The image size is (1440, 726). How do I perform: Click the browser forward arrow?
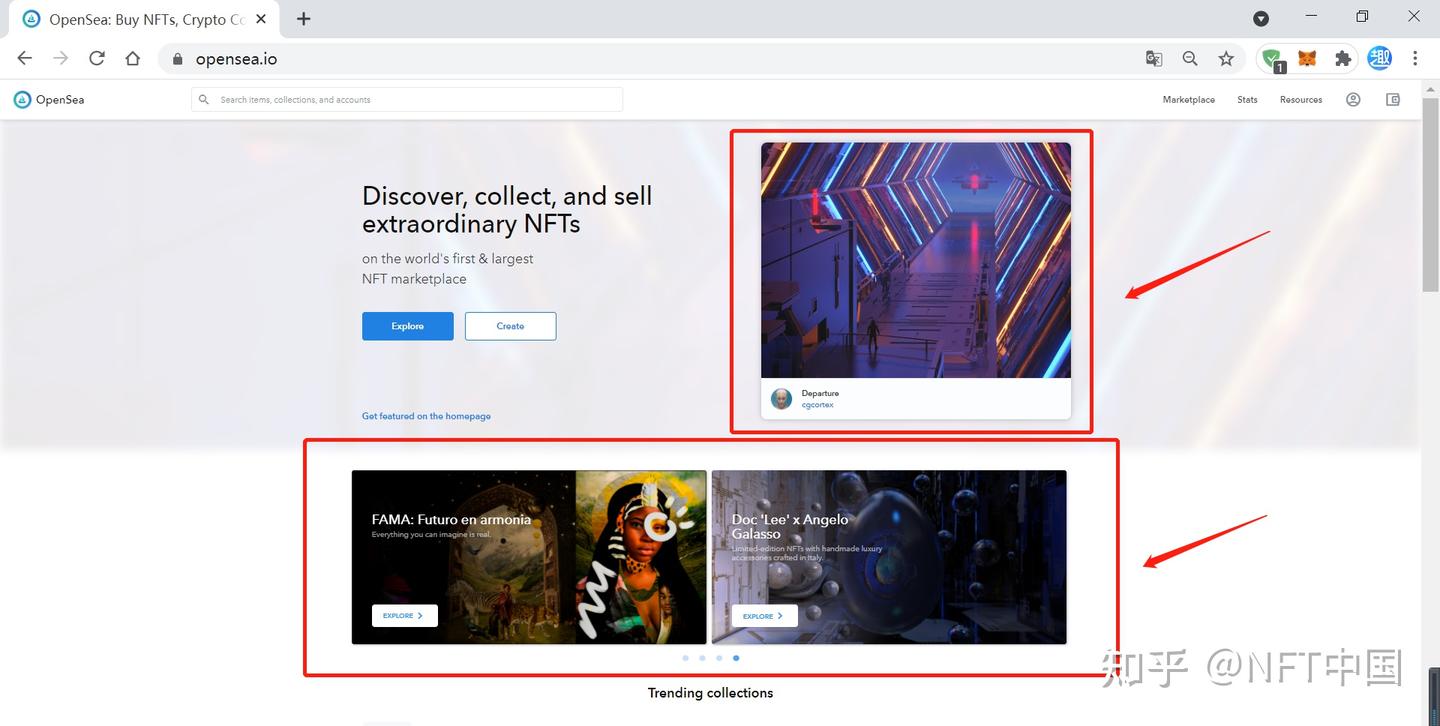61,59
